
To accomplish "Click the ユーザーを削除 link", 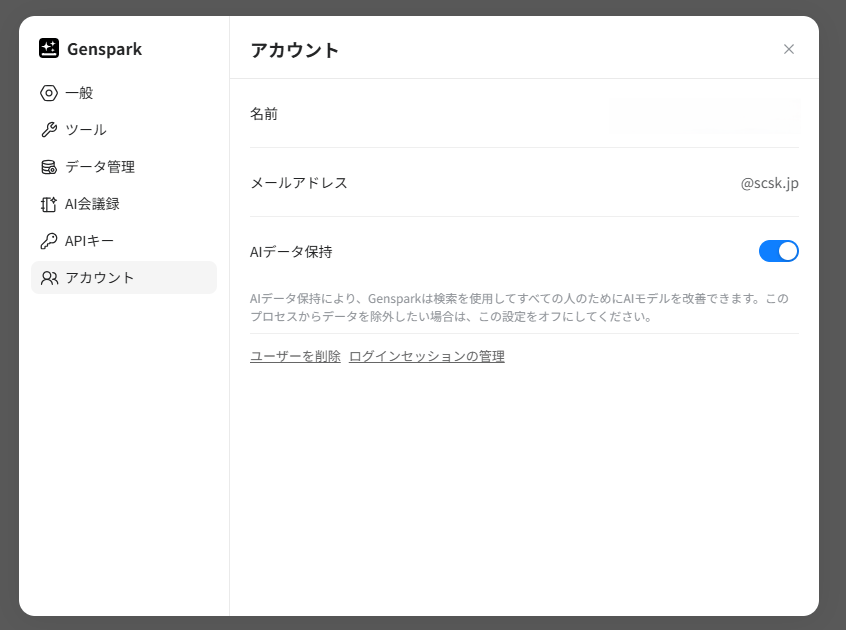I will coord(295,356).
